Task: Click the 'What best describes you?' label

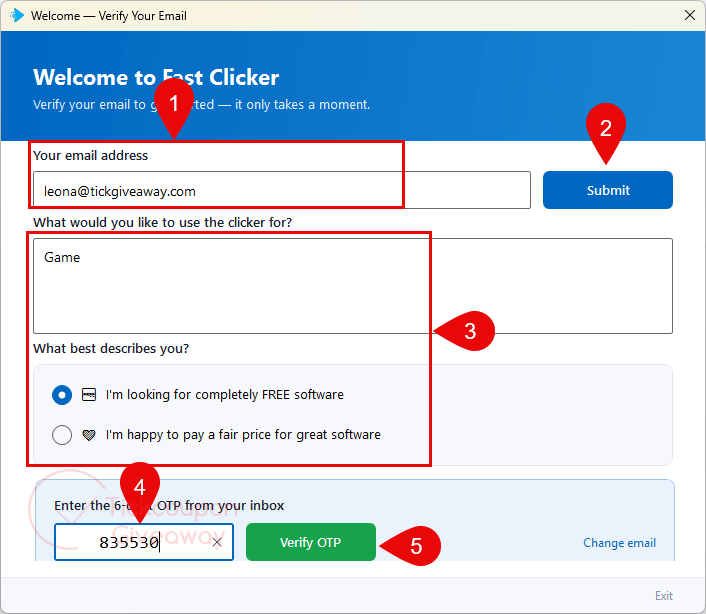Action: pyautogui.click(x=111, y=348)
